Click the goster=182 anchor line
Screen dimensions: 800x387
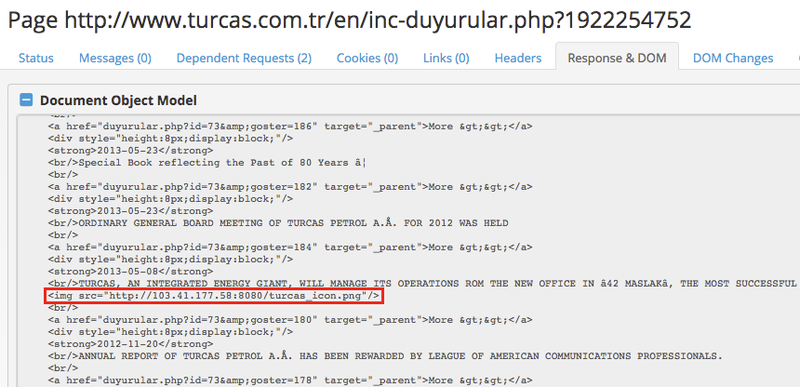(290, 187)
